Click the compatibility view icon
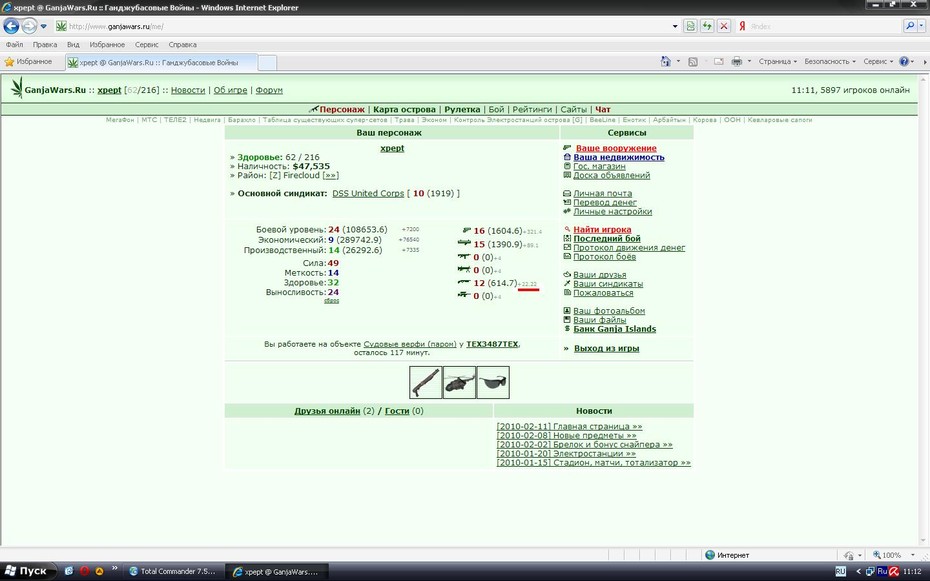Screen dimensions: 930x581 690,26
